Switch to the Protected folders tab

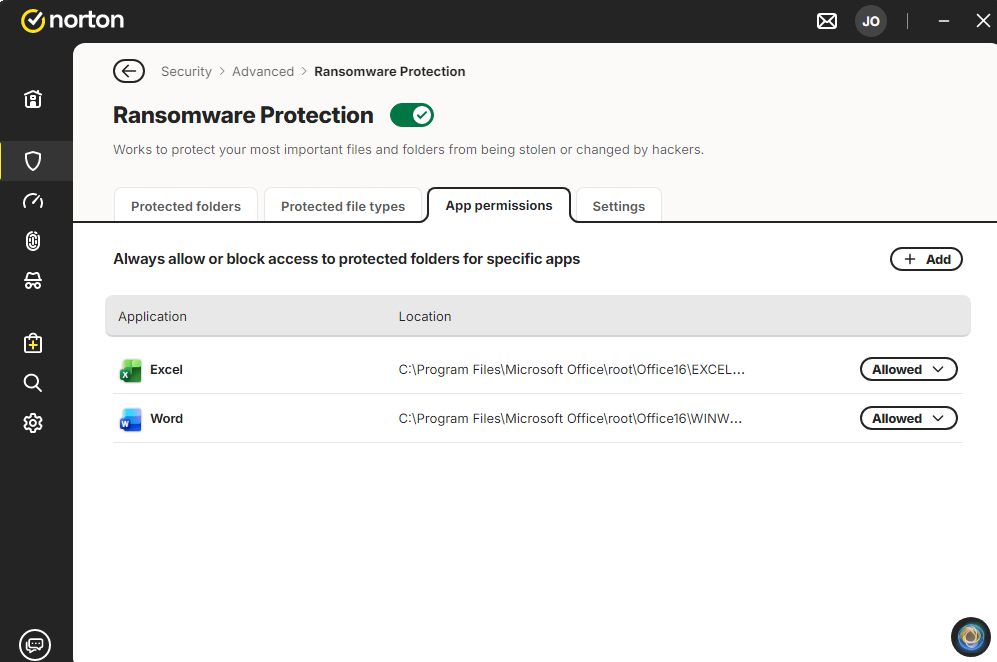(186, 205)
